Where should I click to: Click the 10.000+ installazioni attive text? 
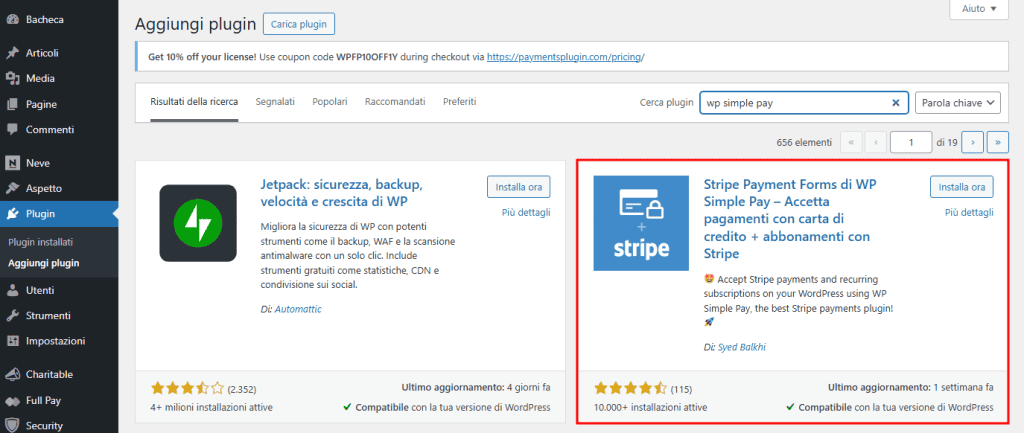click(650, 408)
